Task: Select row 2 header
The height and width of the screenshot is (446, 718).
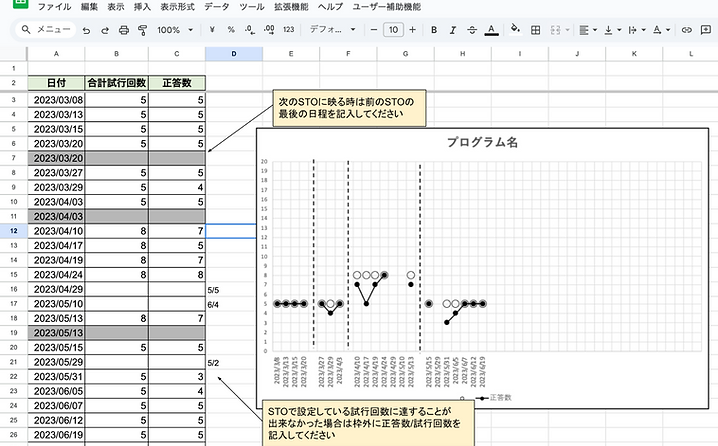Action: pos(13,83)
